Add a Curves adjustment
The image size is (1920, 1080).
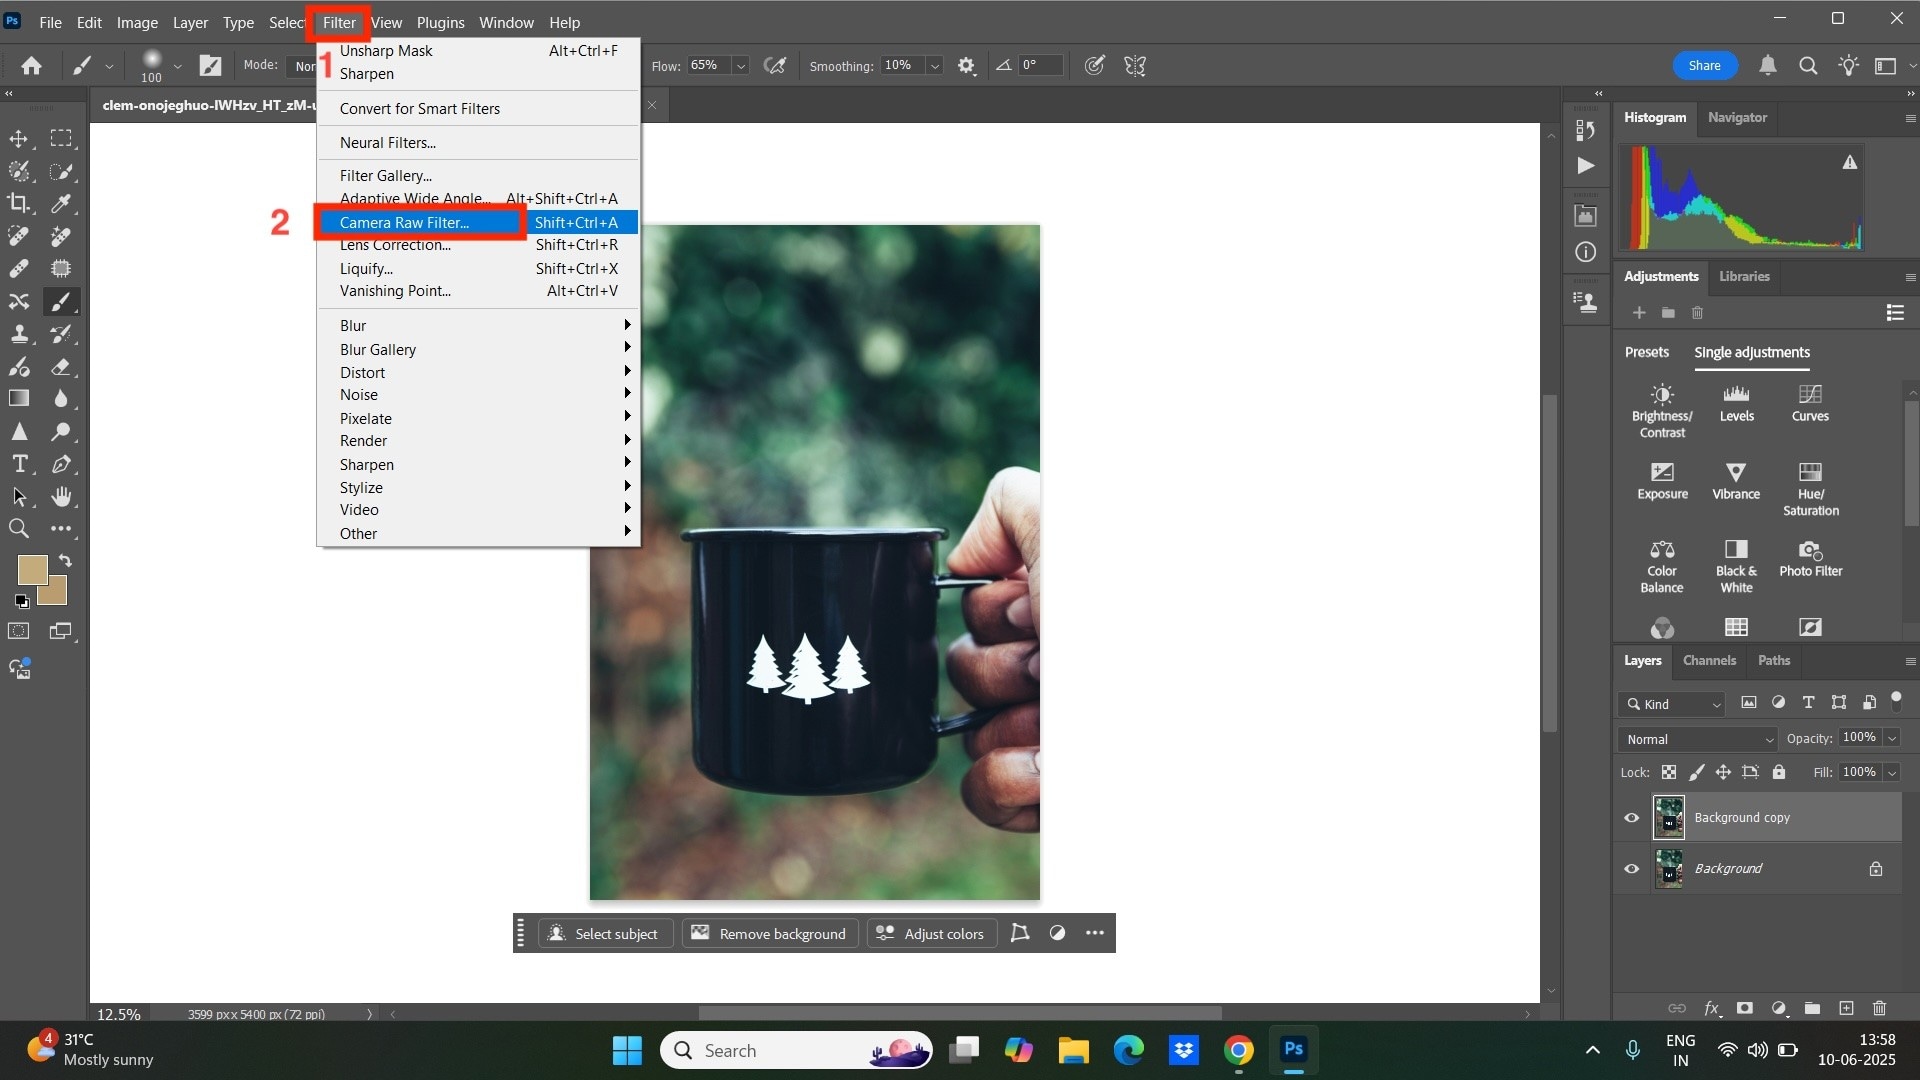(x=1810, y=403)
